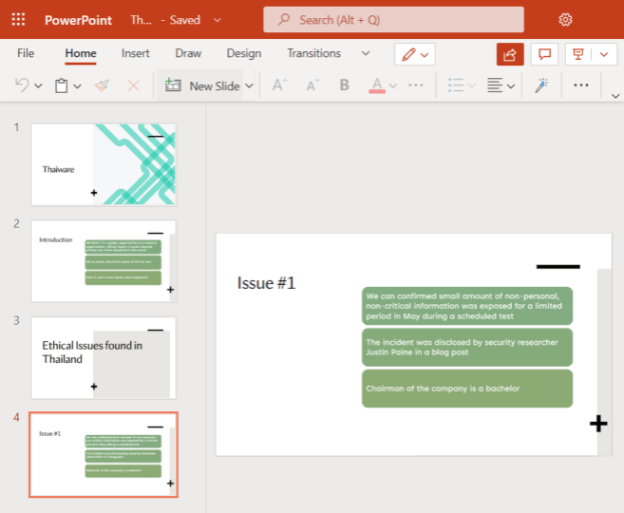Screen dimensions: 624x513
Task: Click the Share button icon
Action: point(510,54)
